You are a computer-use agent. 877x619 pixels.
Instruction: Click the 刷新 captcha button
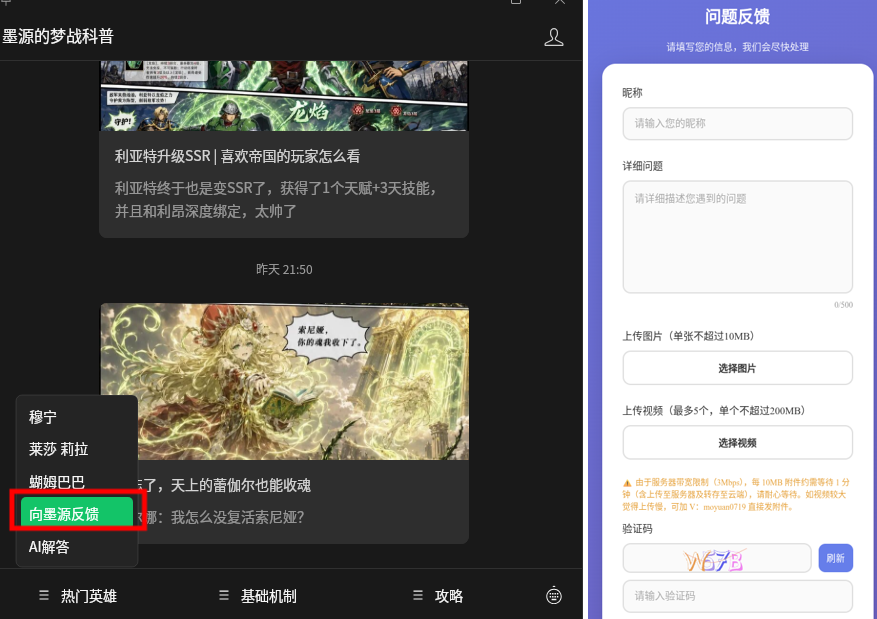click(835, 558)
